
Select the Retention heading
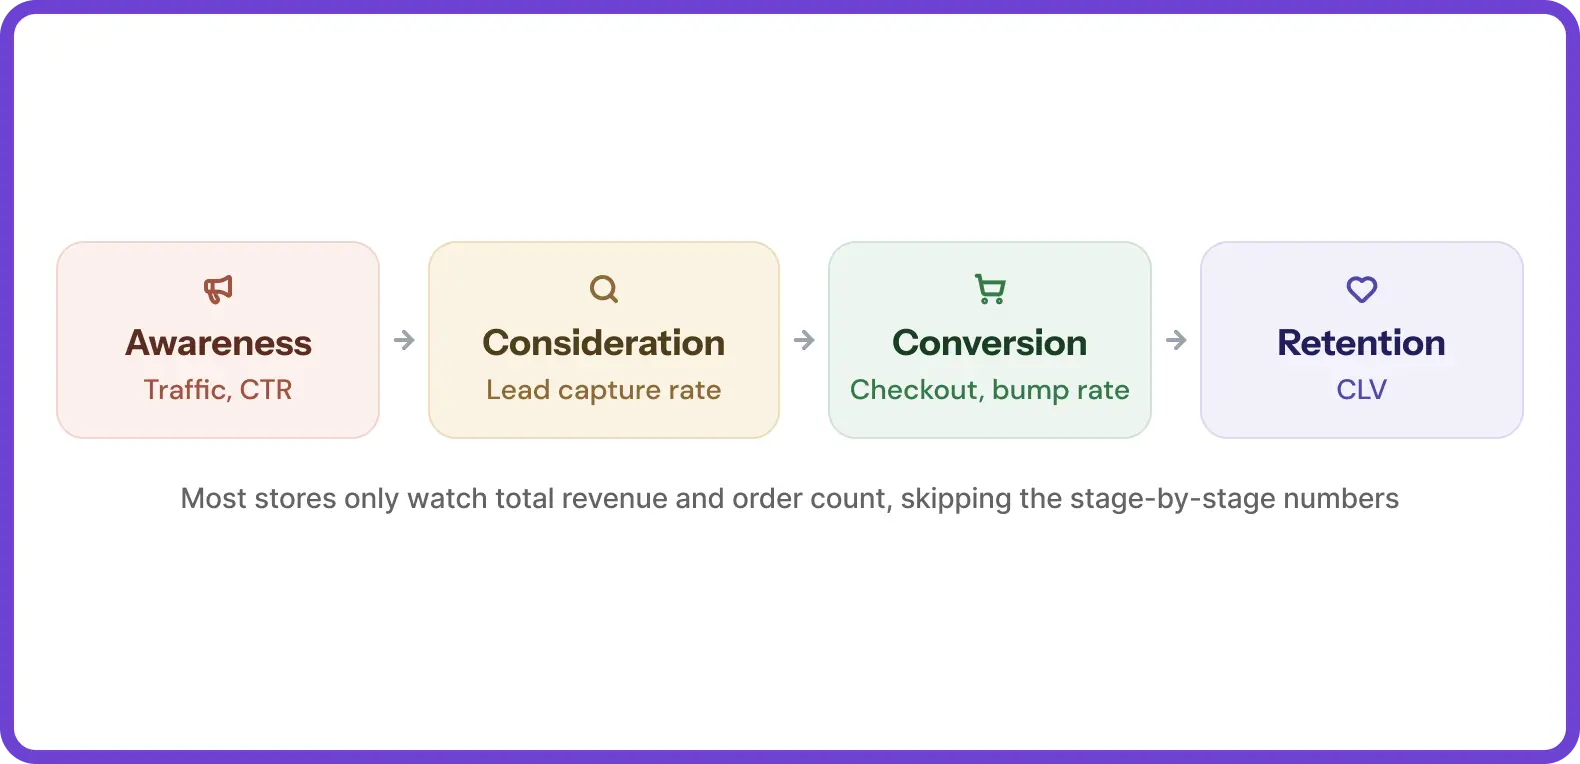1362,343
